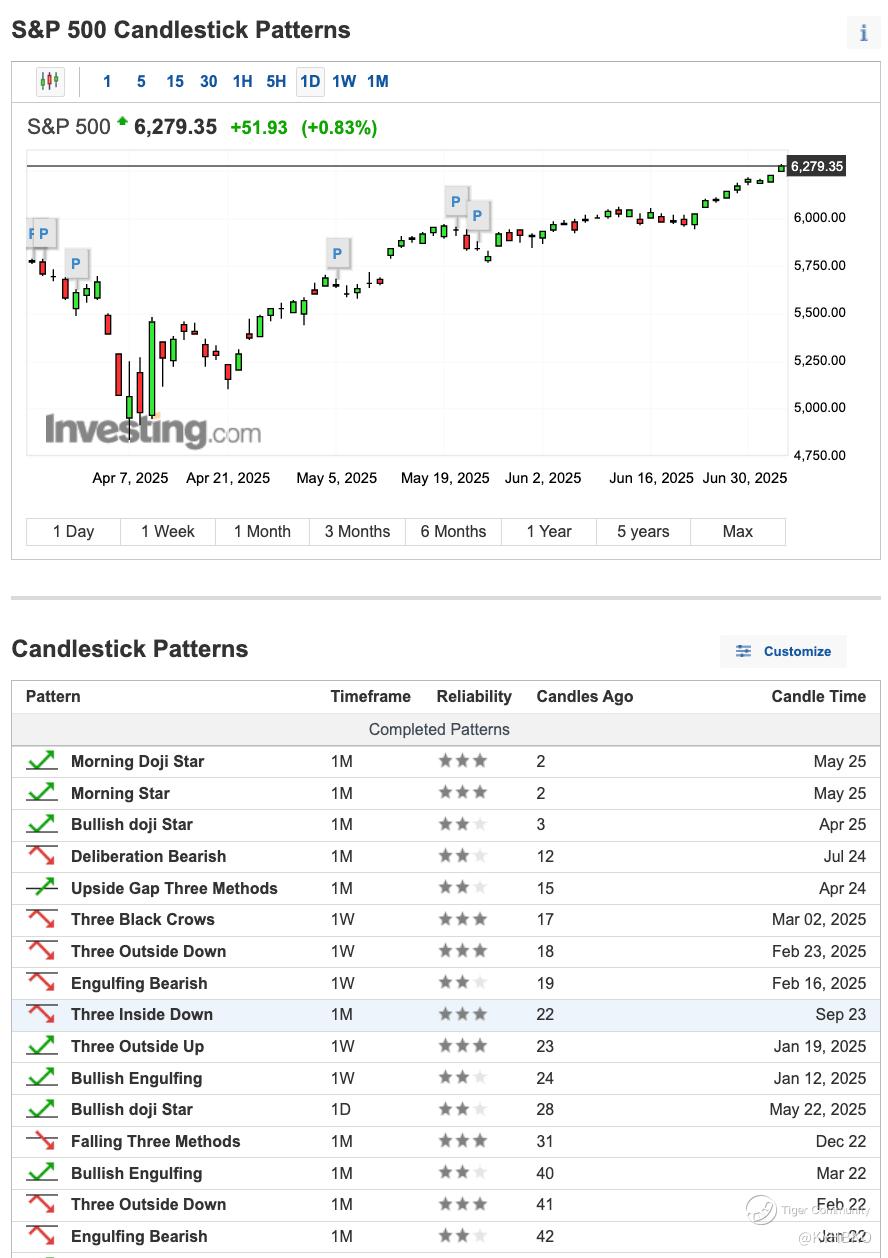This screenshot has height=1258, width=888.
Task: Click the Jan 12, 2025 candle time
Action: [x=819, y=1078]
